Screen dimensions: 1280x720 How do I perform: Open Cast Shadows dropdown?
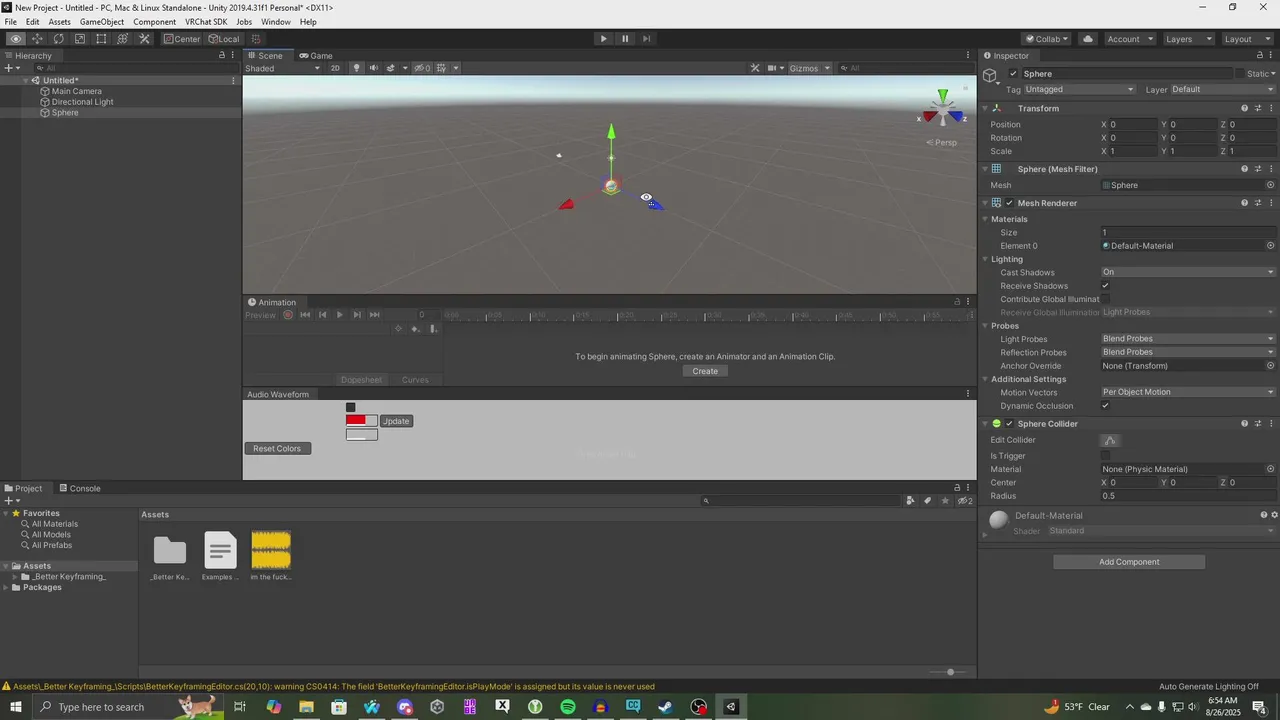click(x=1188, y=272)
